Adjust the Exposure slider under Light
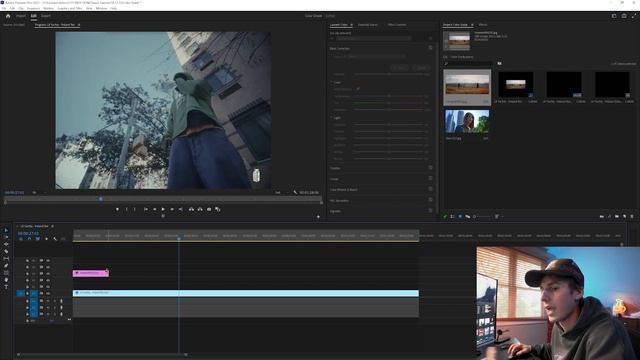The height and width of the screenshot is (360, 640). click(x=389, y=124)
